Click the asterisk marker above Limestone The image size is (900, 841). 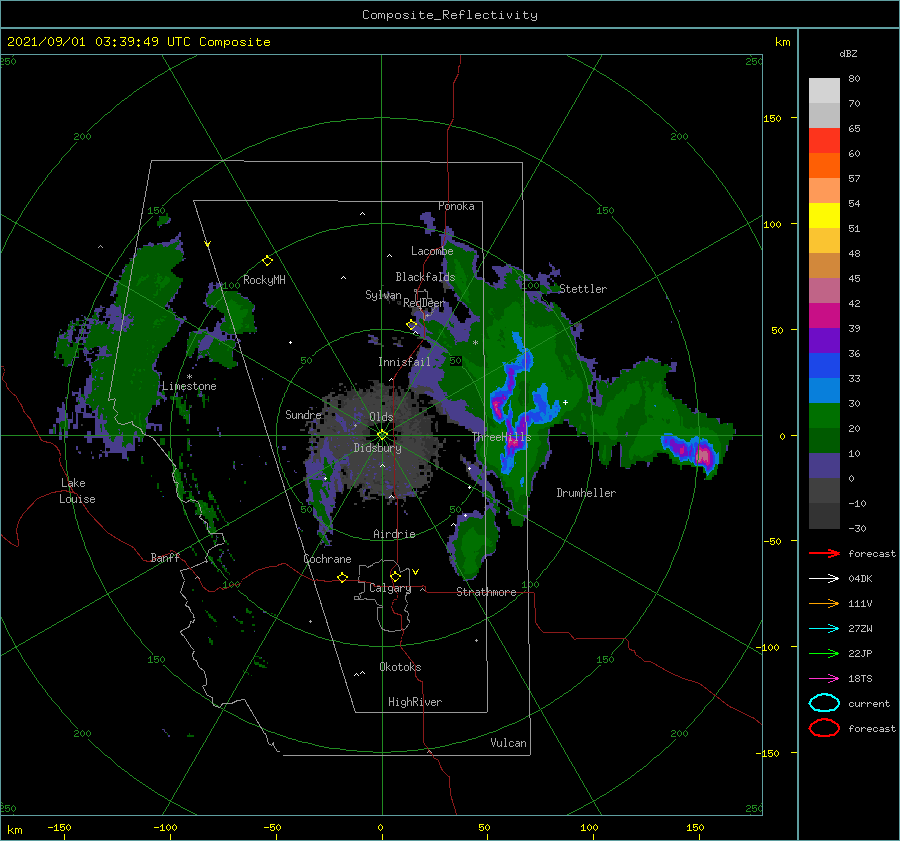(x=189, y=377)
